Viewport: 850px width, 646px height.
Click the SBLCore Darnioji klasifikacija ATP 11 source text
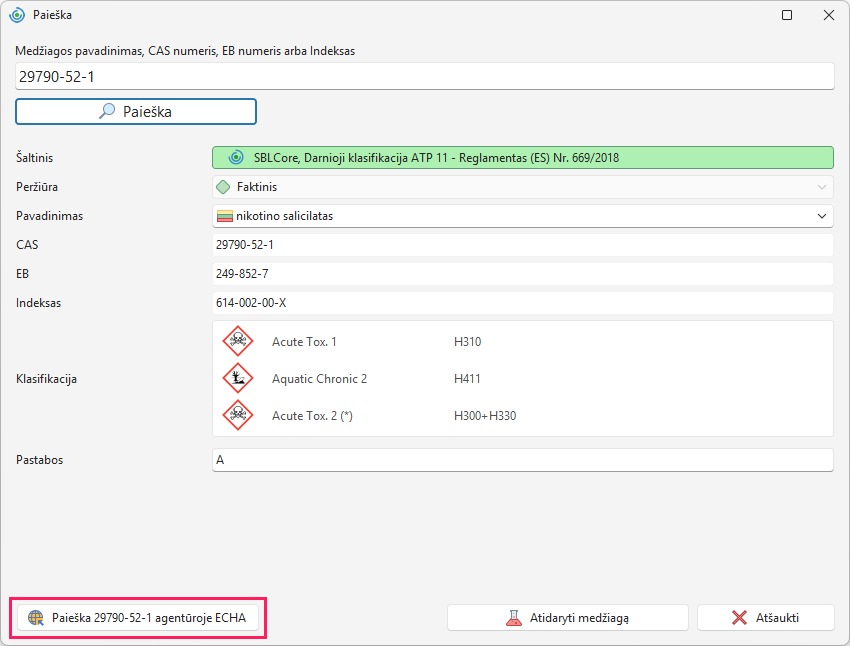436,158
